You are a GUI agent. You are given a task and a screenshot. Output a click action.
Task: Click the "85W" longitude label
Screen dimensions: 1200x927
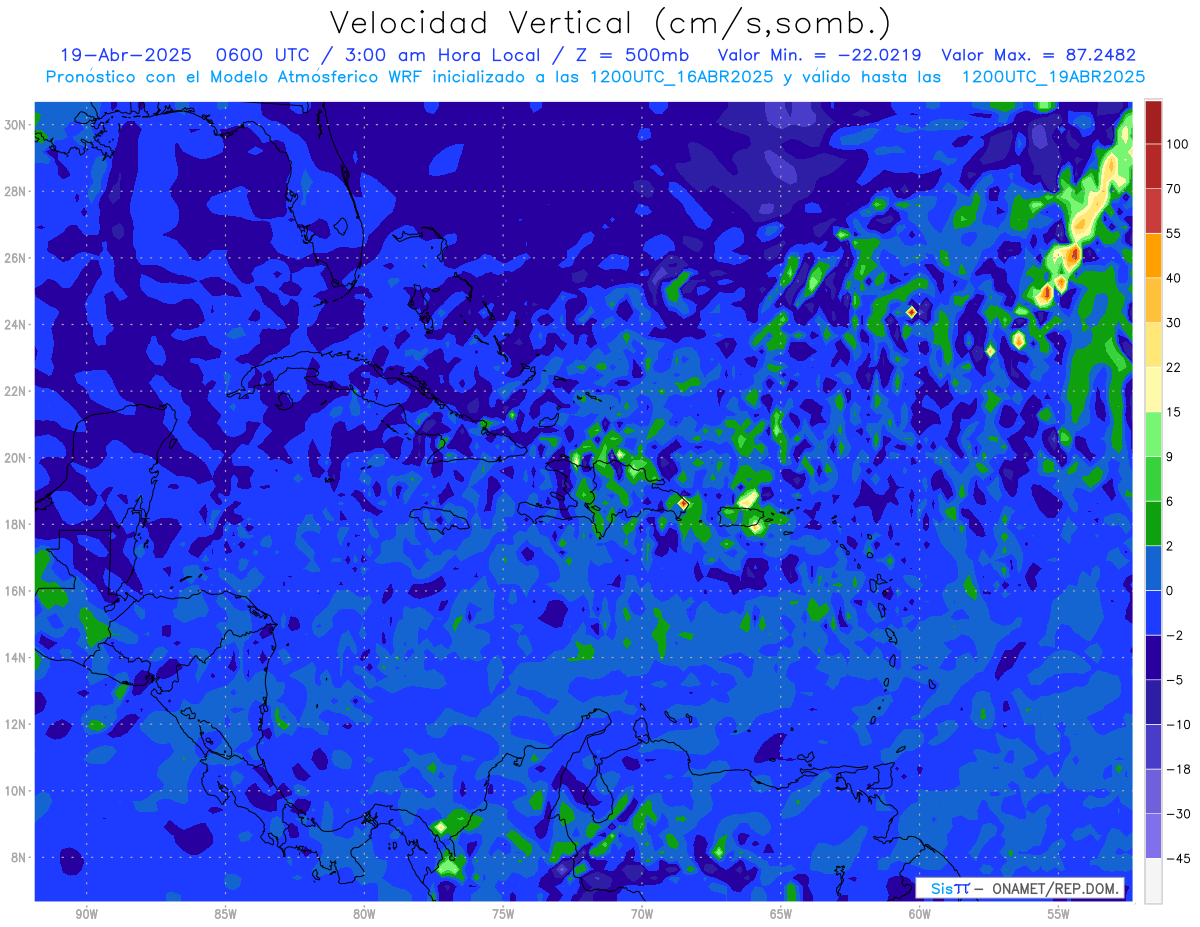coord(225,914)
